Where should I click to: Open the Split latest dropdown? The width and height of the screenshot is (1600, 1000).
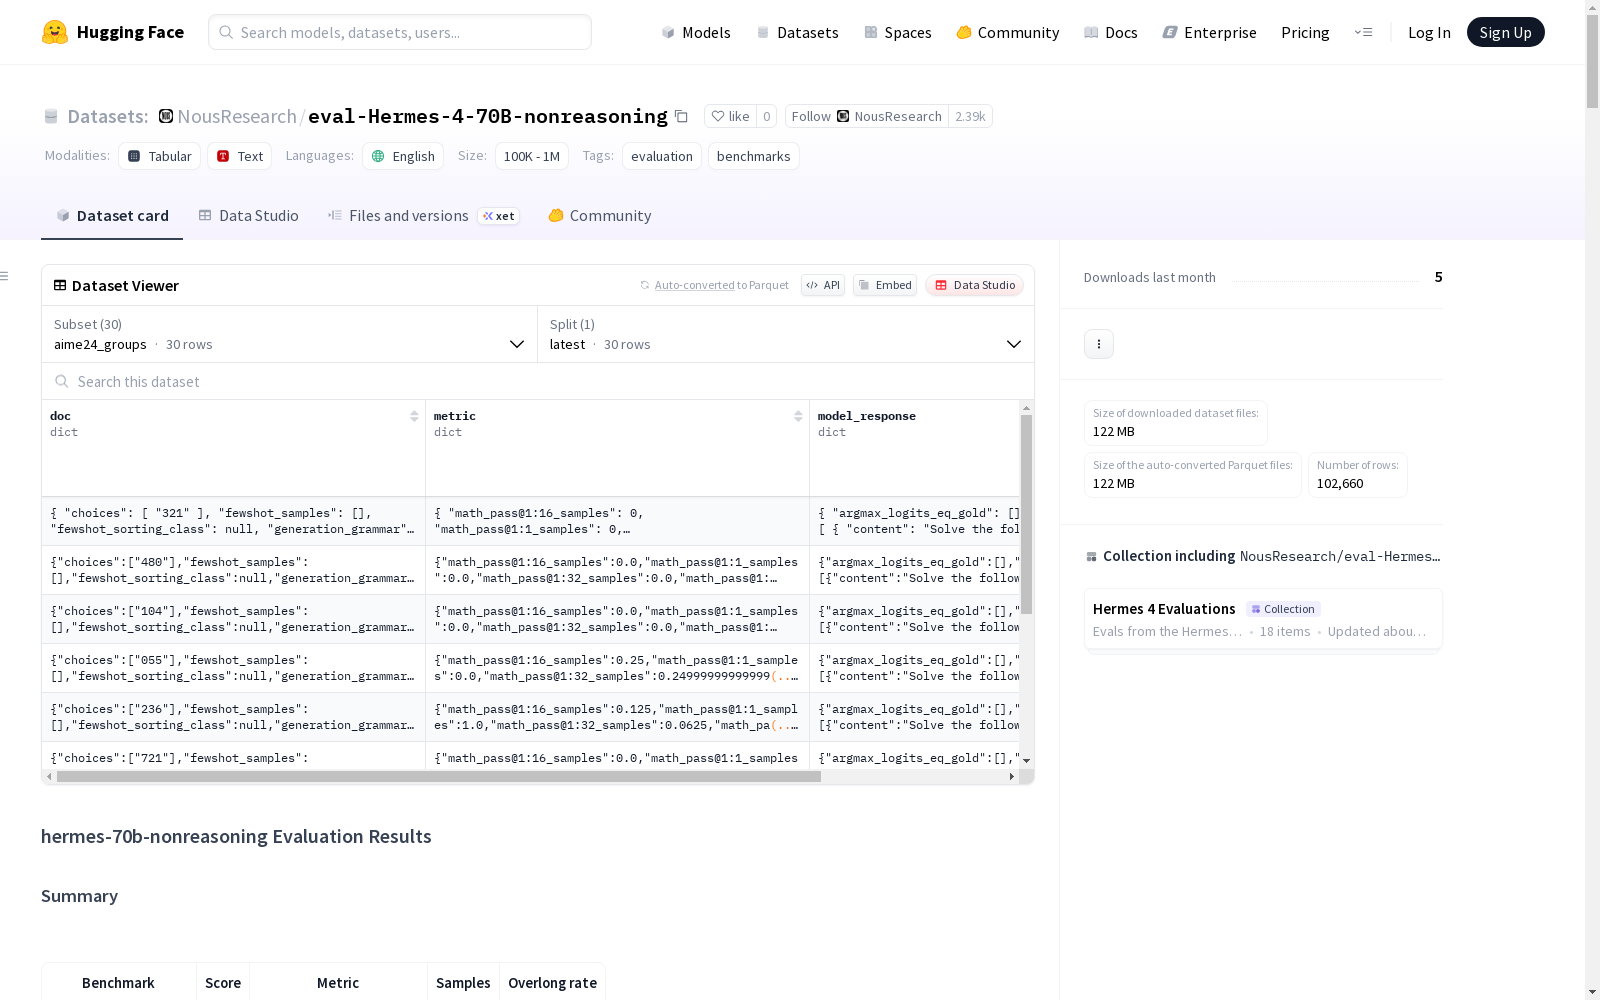click(786, 334)
